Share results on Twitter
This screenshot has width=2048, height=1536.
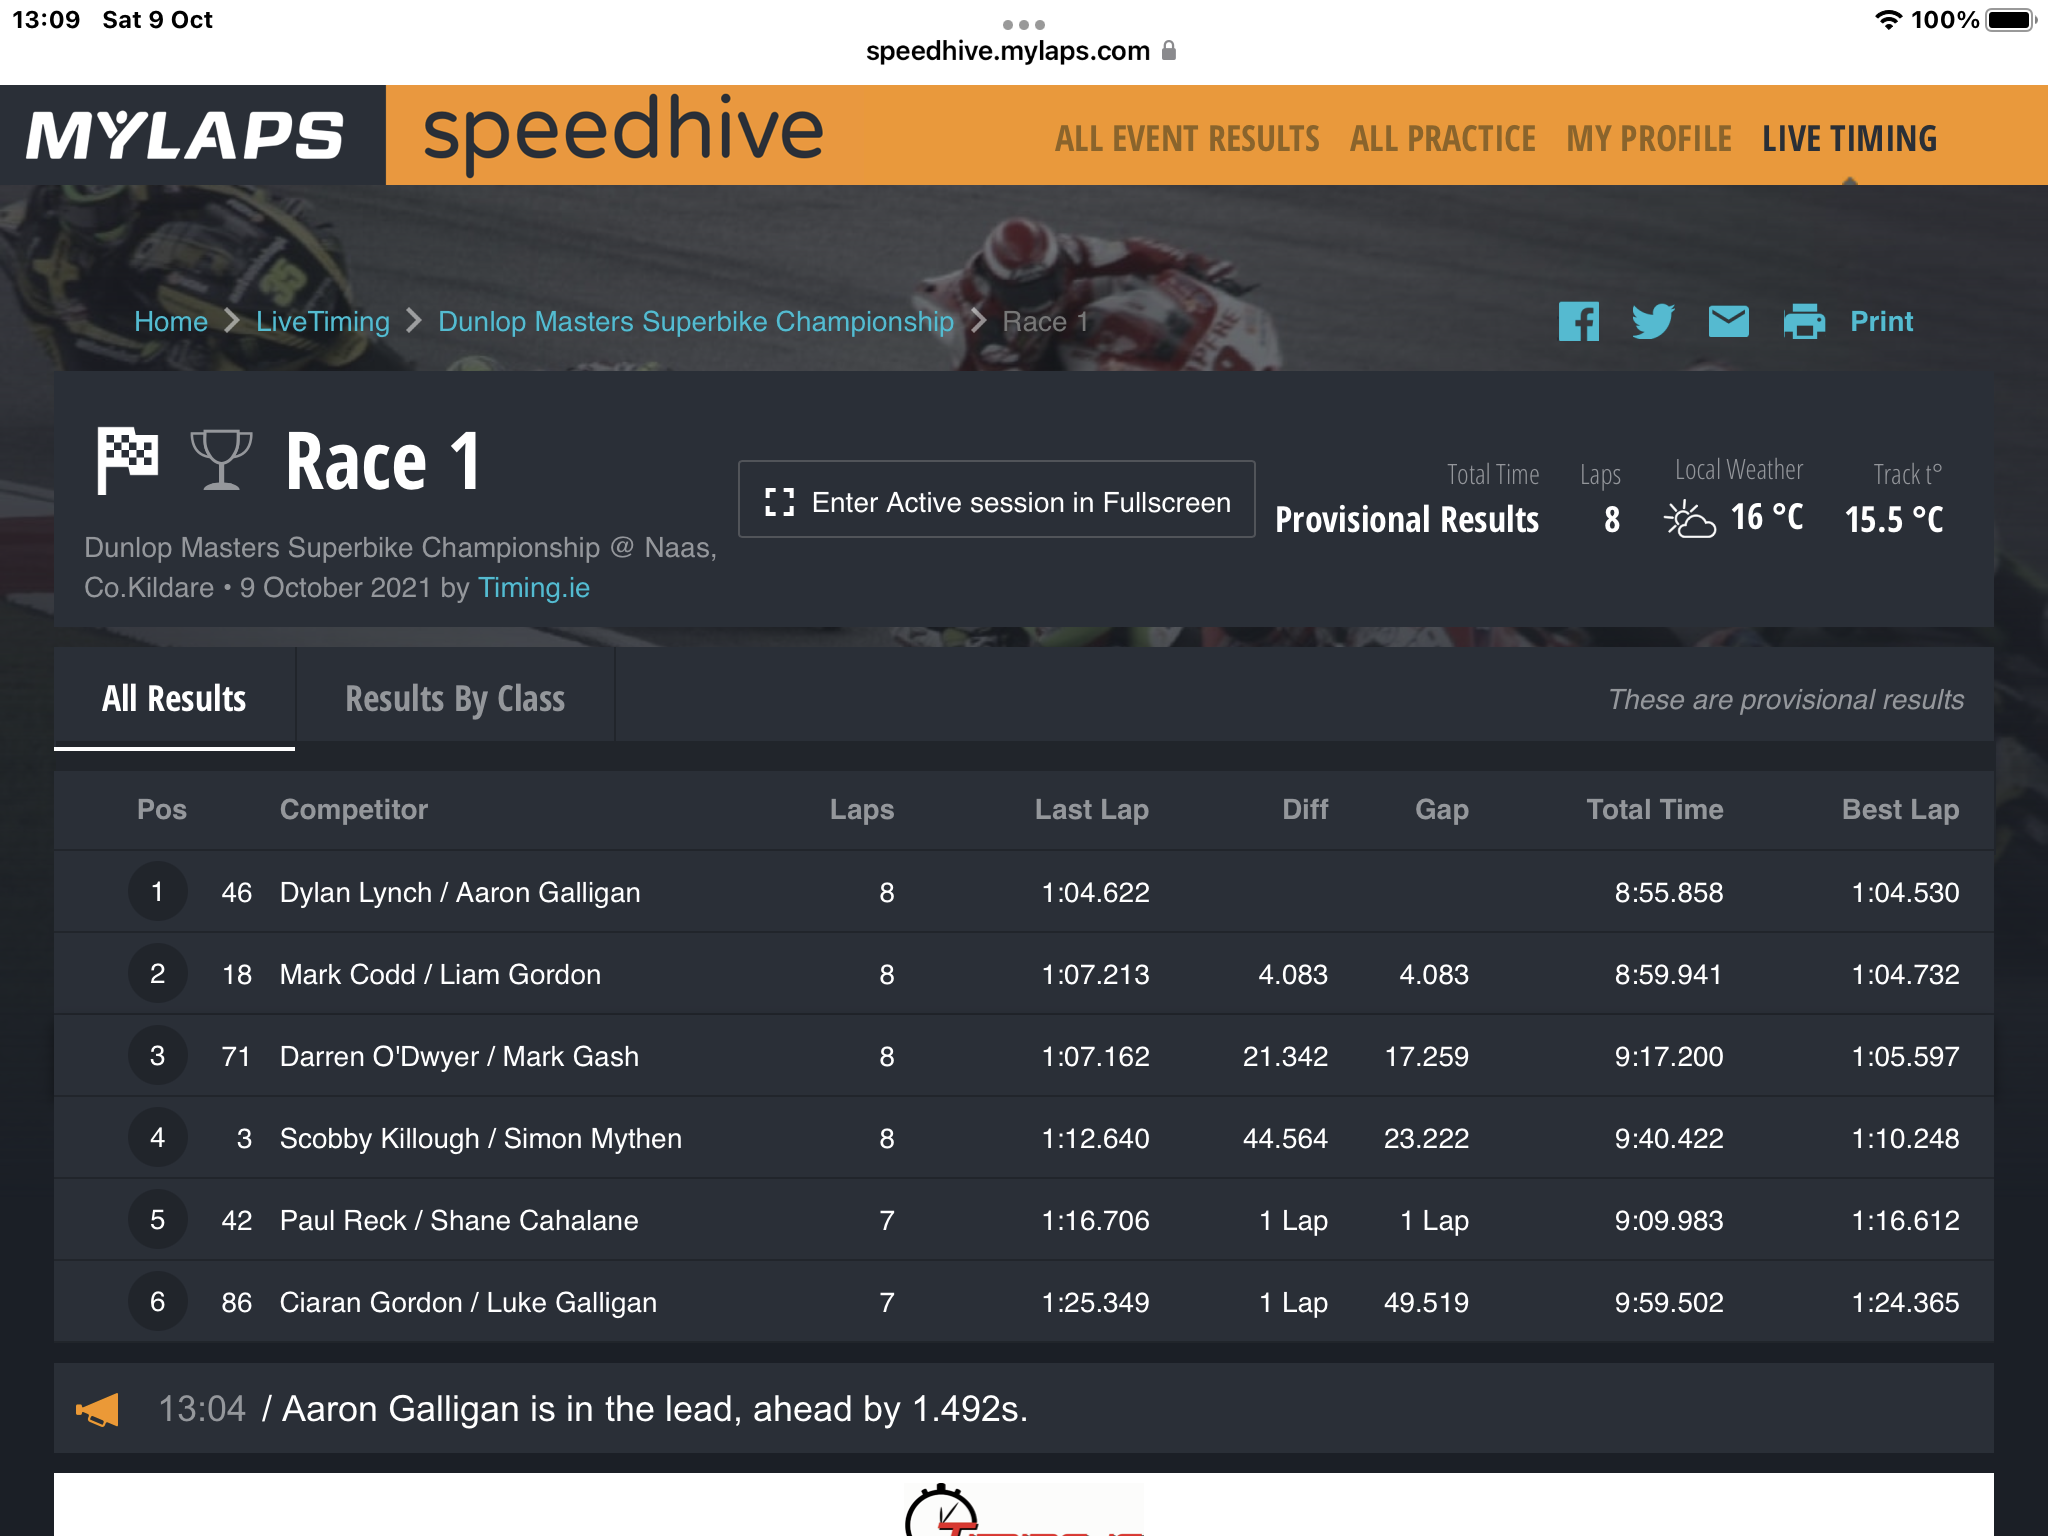(x=1653, y=322)
